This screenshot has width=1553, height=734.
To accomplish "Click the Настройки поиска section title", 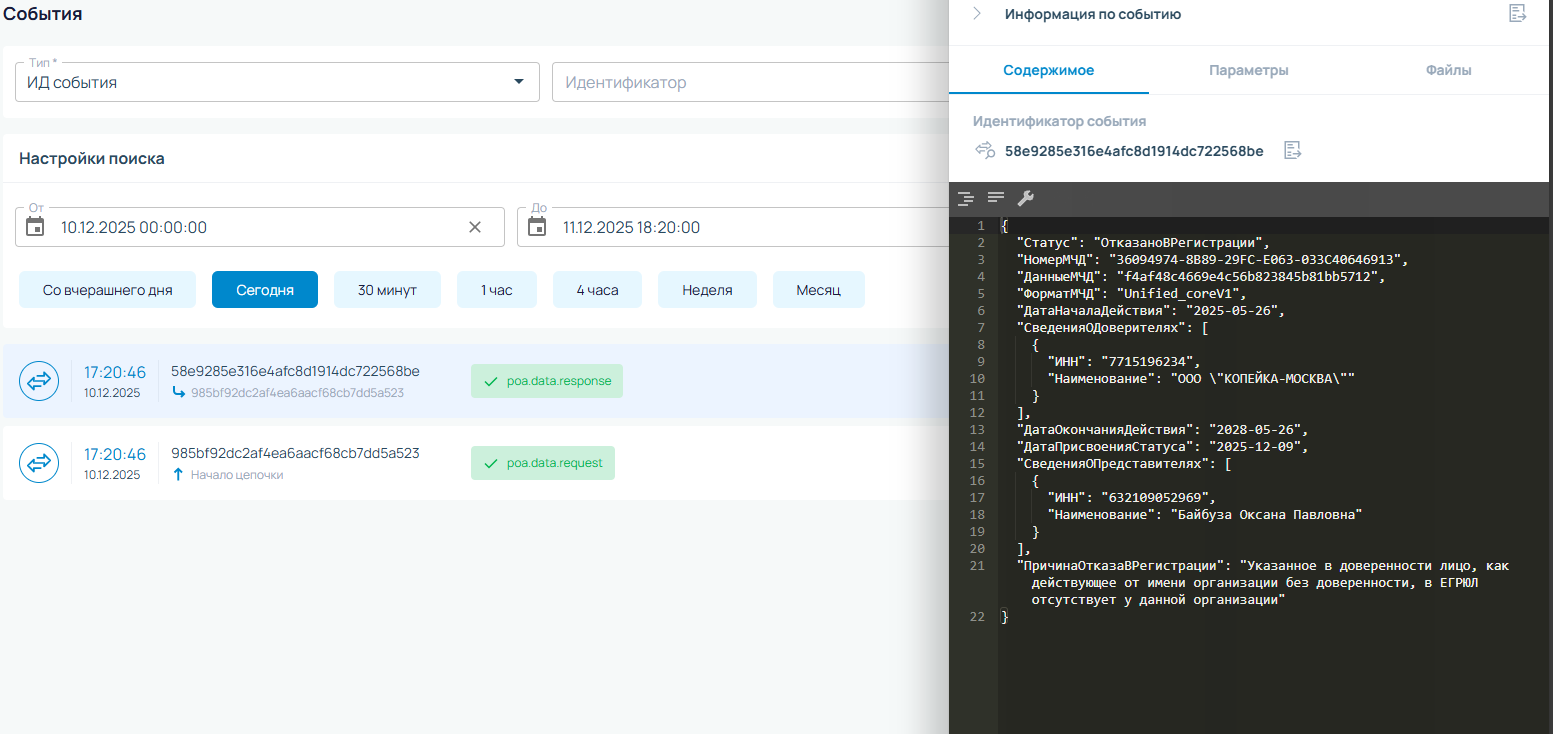I will tap(92, 158).
